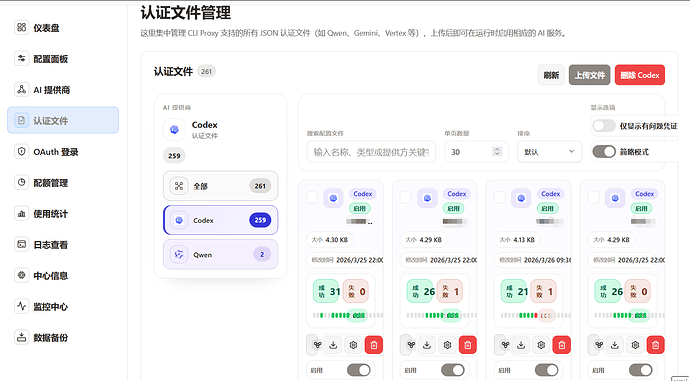Click the 大小 4.30 KB size label

click(330, 240)
